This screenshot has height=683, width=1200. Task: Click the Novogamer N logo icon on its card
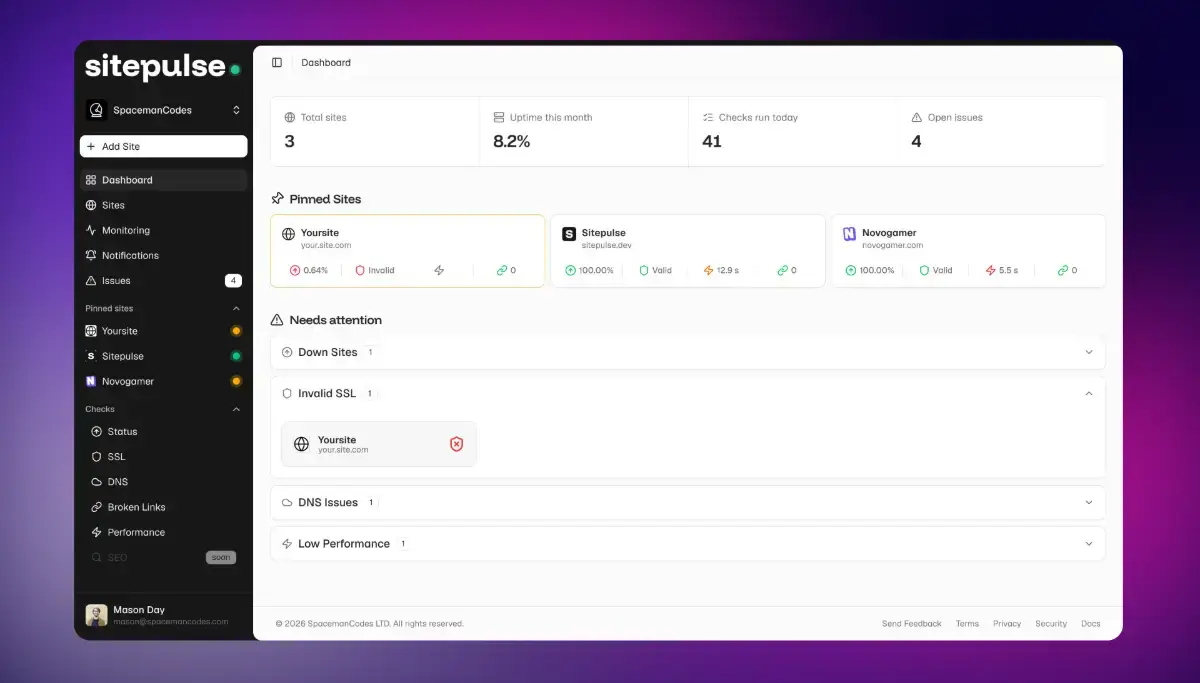[850, 234]
